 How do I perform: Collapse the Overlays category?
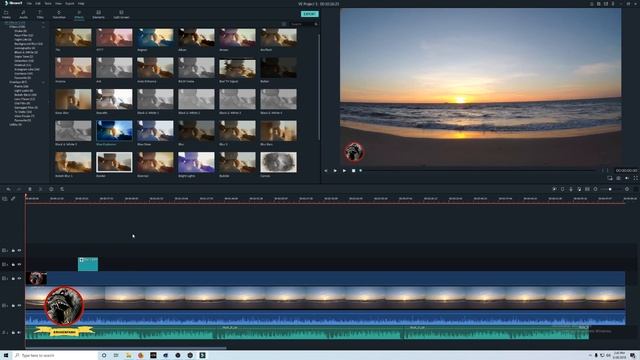point(43,82)
